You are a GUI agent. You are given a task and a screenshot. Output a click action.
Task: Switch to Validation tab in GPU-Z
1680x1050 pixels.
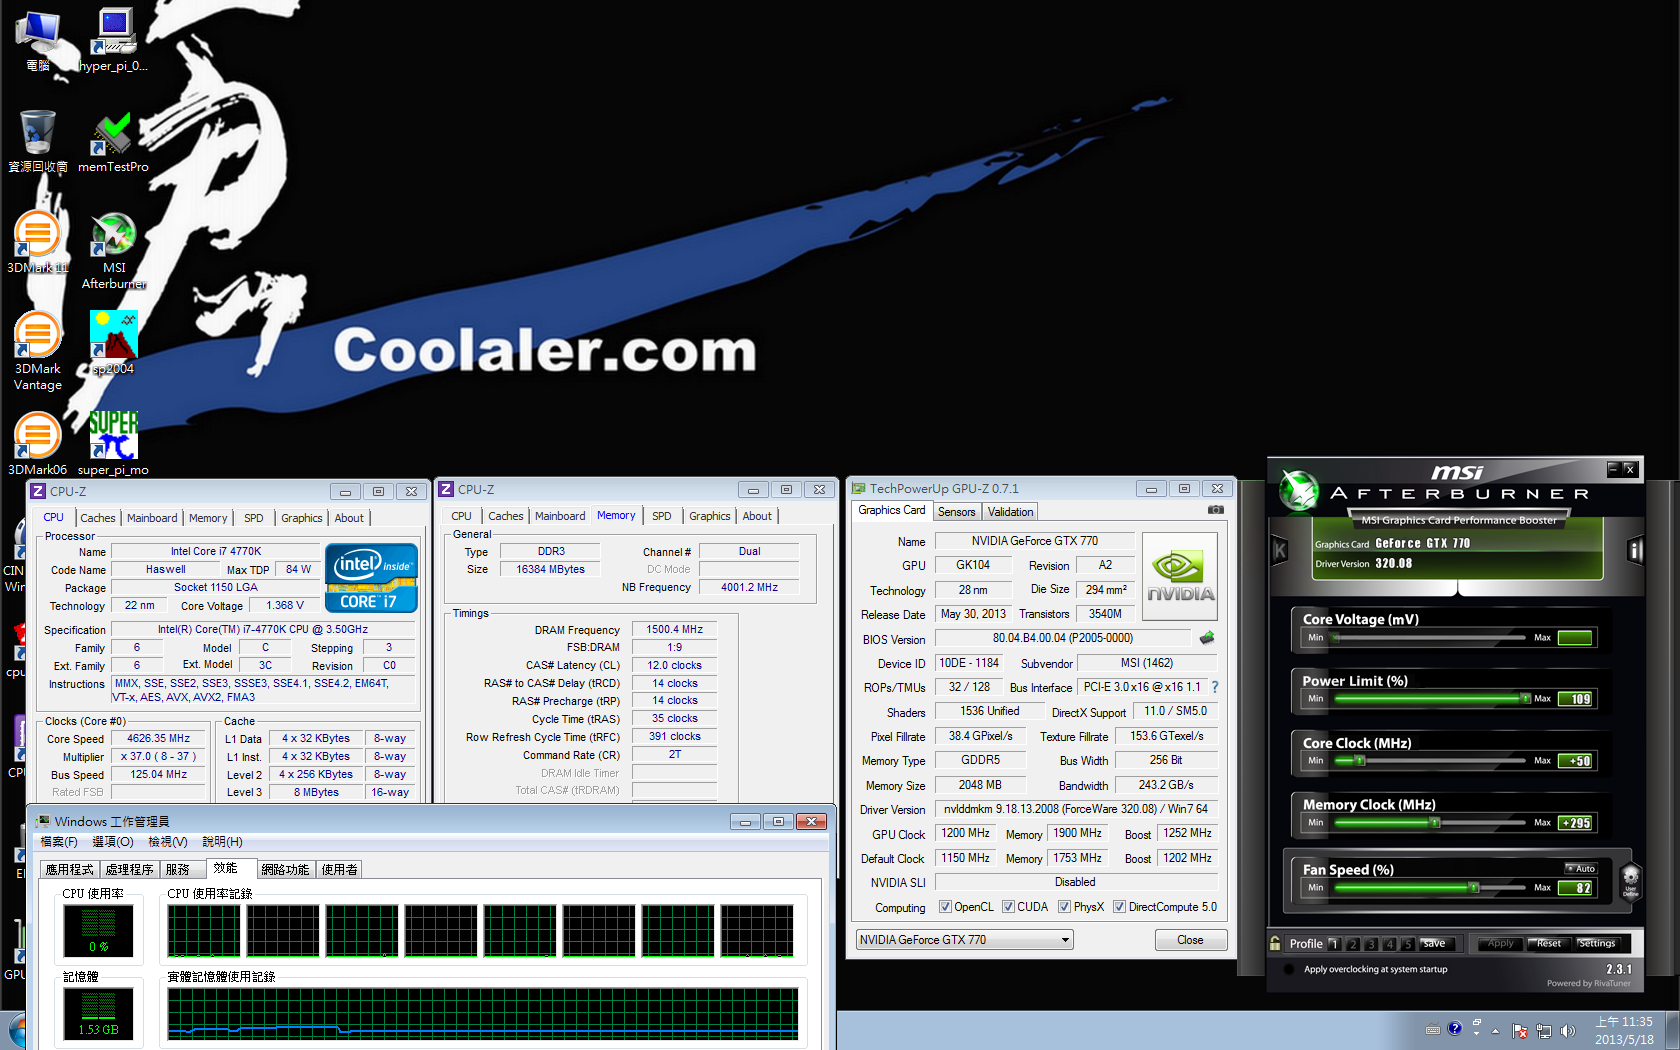point(1010,512)
